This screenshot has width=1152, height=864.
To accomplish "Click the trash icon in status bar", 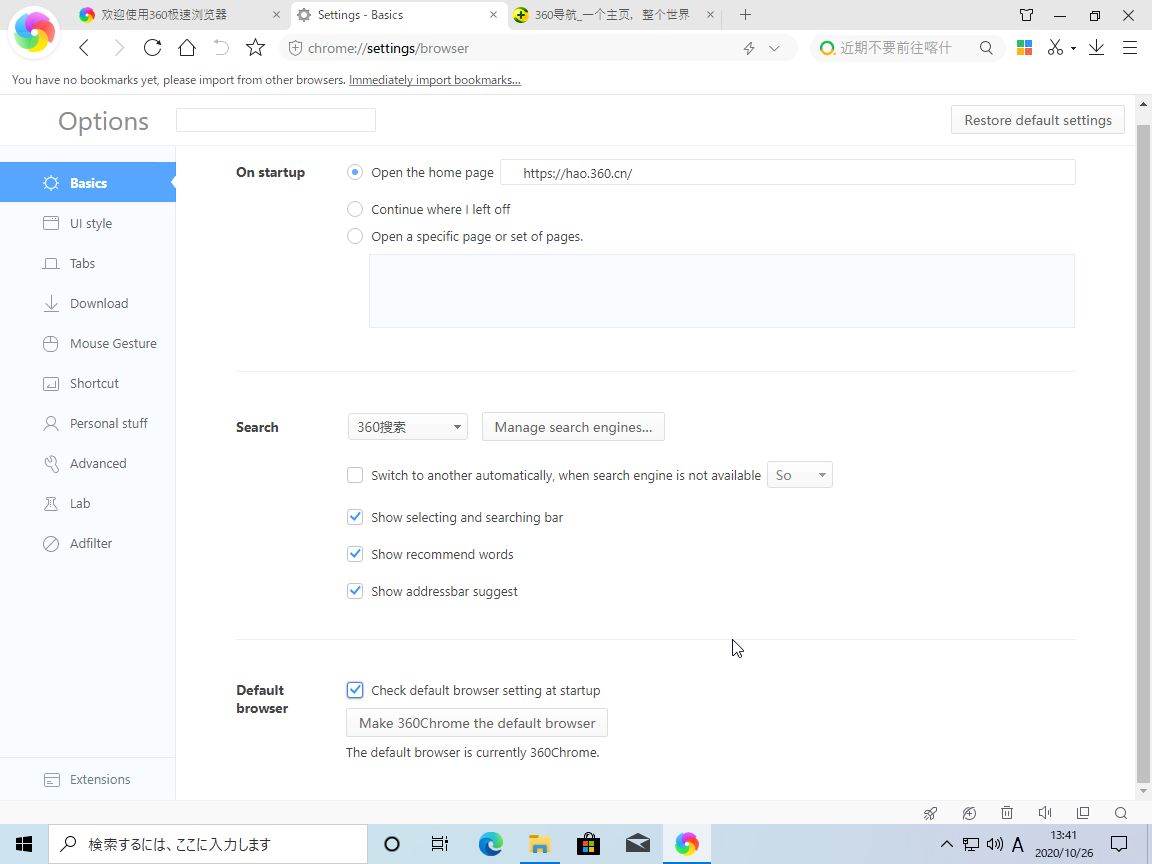I will (x=1007, y=813).
